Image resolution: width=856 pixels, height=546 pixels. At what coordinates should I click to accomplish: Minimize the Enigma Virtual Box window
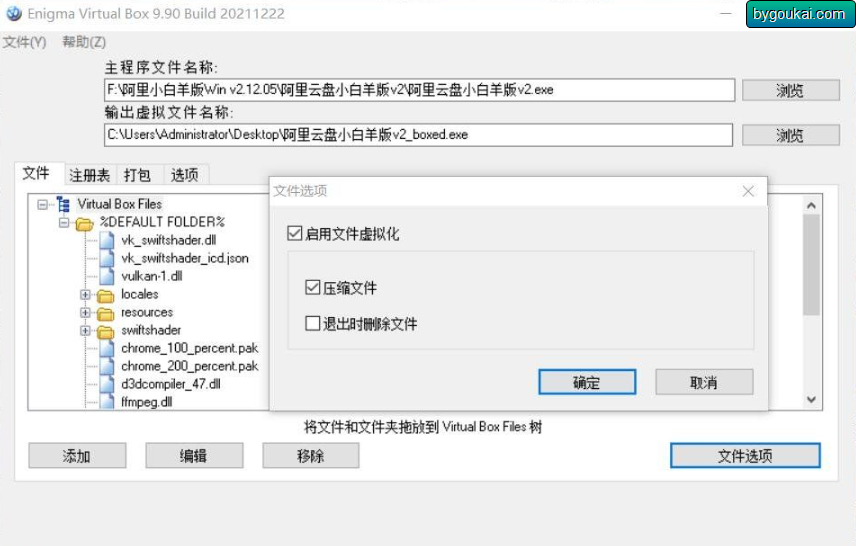726,14
